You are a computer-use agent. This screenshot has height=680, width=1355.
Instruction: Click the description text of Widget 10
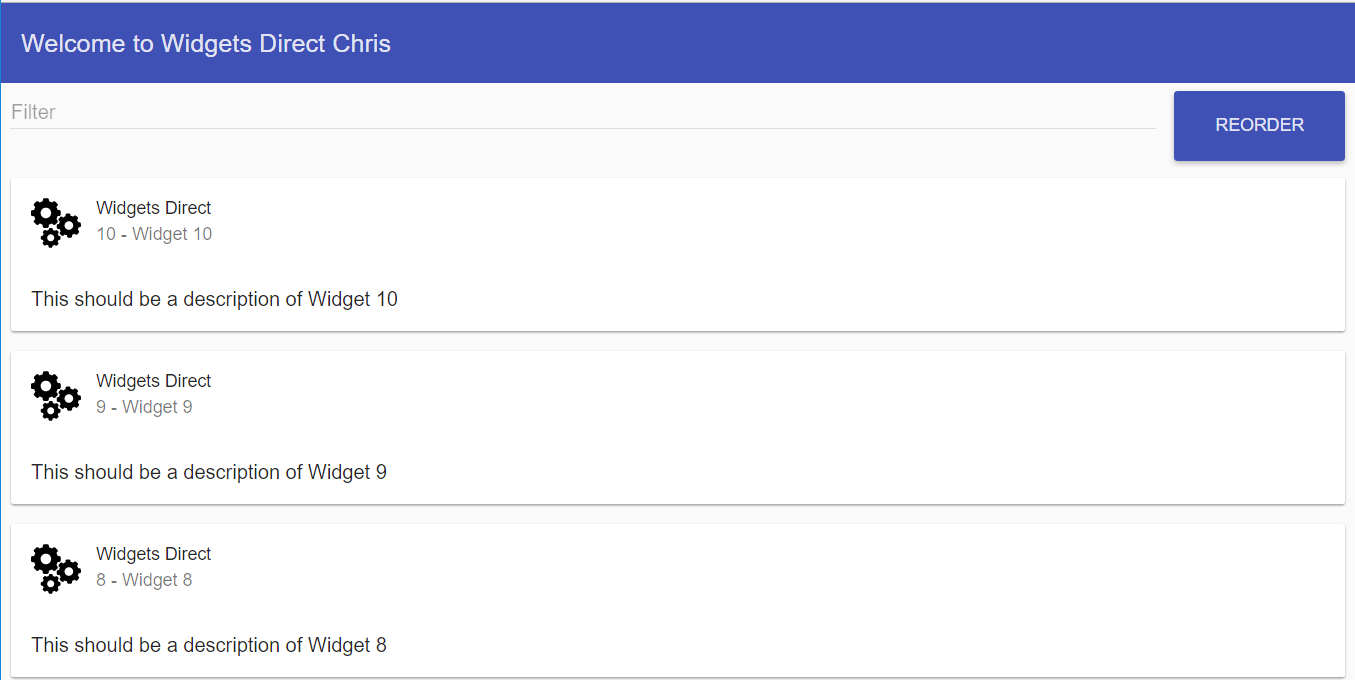(x=215, y=299)
